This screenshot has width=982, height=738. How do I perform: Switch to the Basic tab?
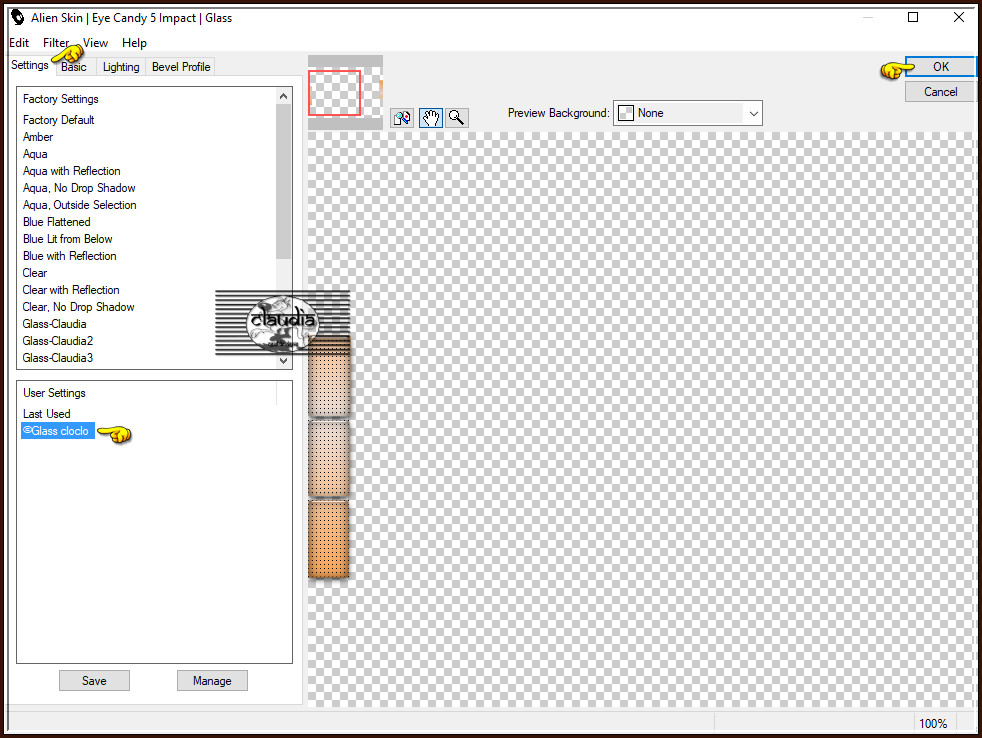pyautogui.click(x=74, y=67)
